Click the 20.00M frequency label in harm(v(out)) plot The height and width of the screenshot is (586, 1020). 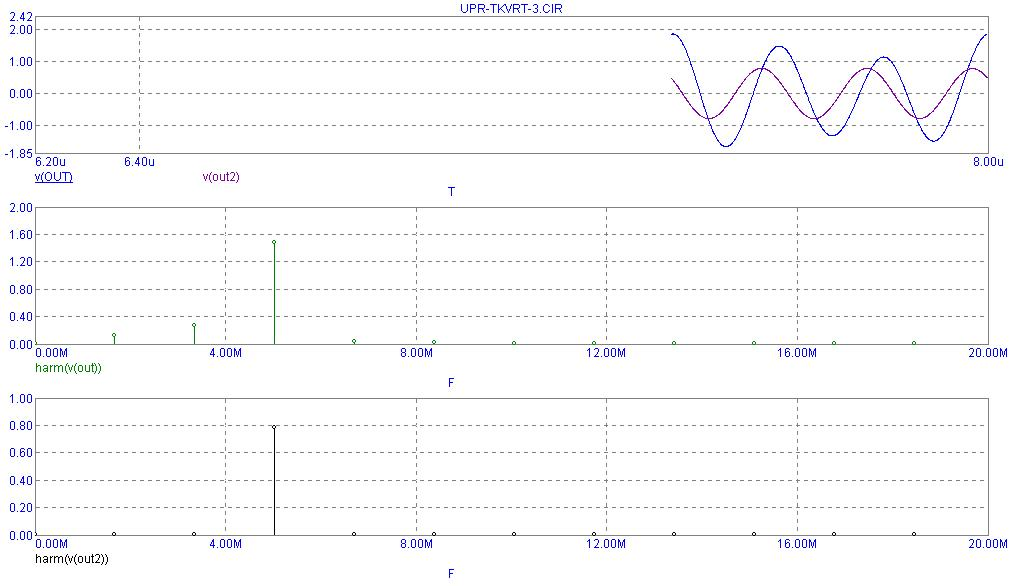987,353
